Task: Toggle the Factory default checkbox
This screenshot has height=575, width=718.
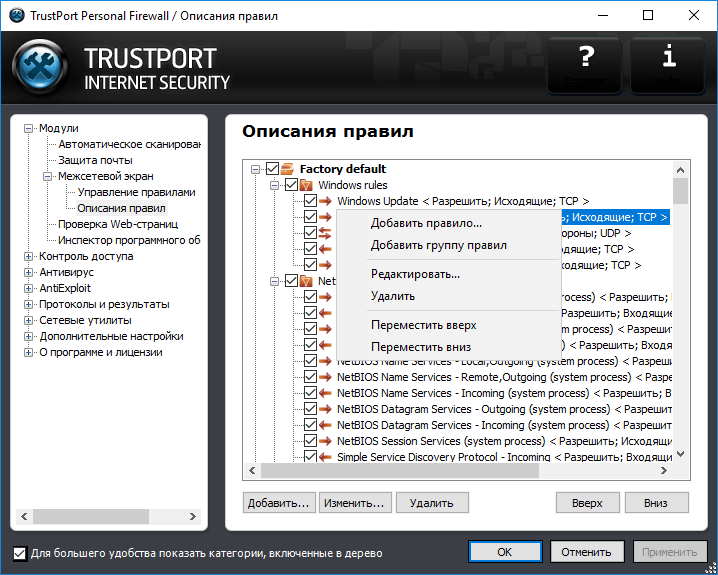Action: [x=272, y=169]
